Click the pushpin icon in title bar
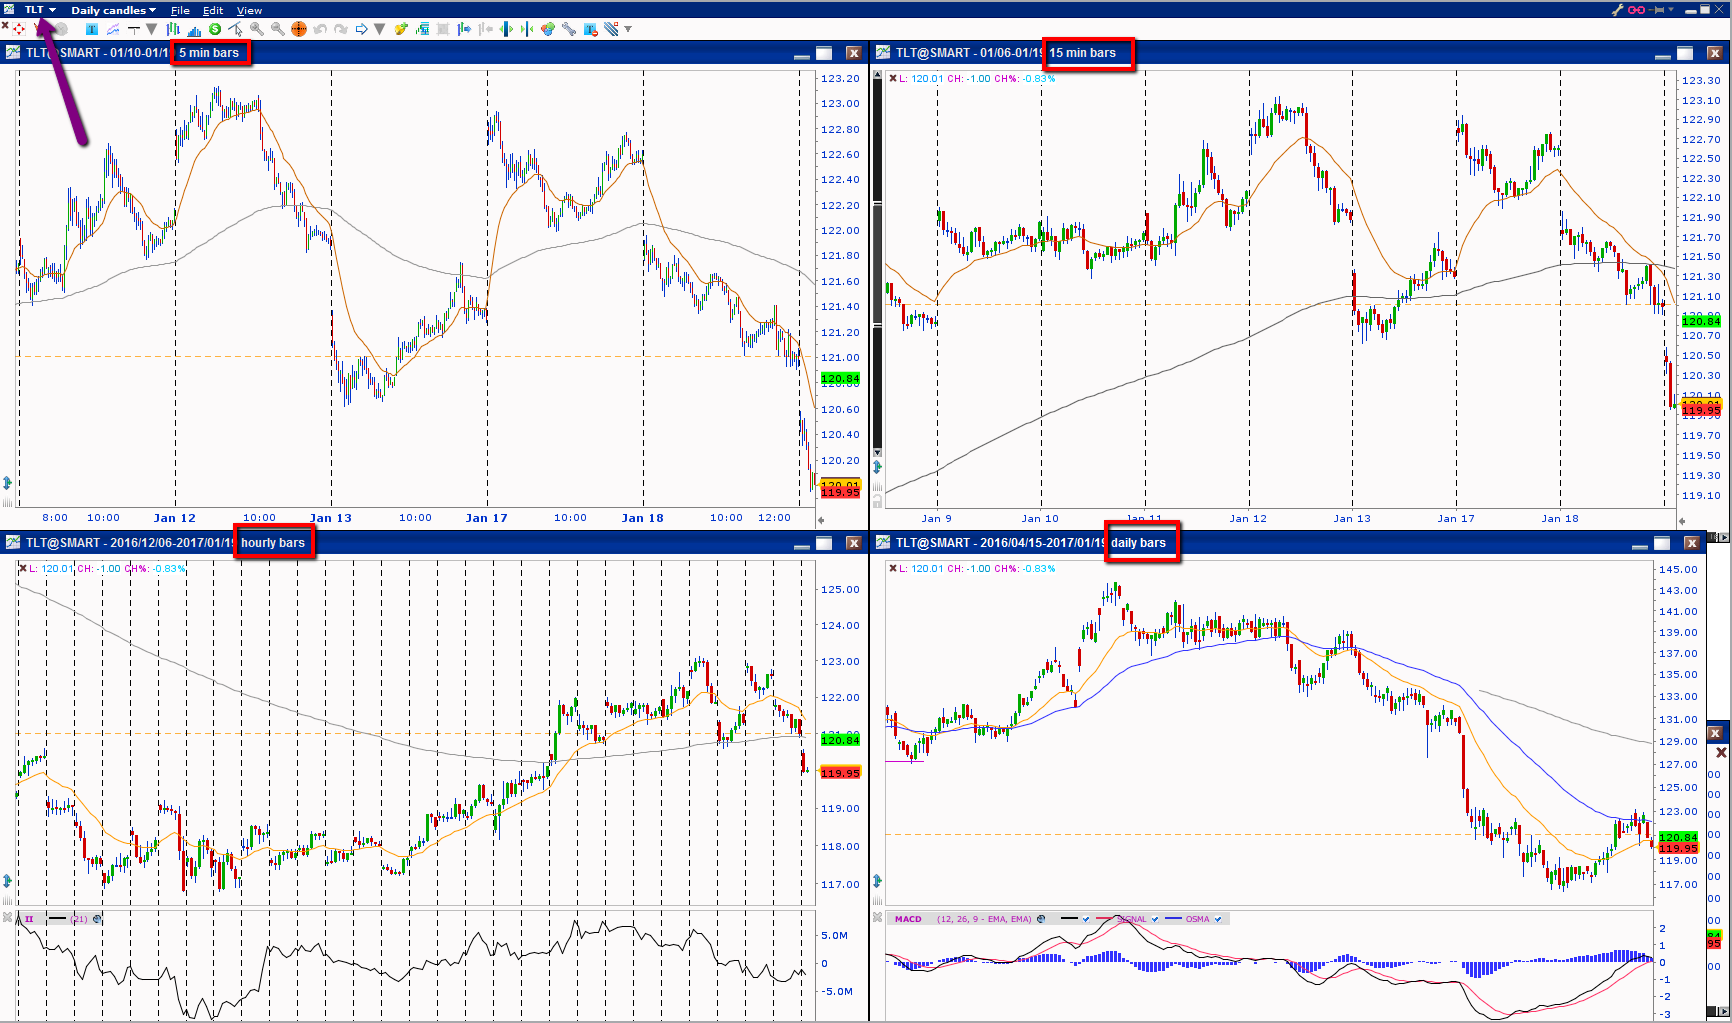1732x1023 pixels. pos(1658,10)
